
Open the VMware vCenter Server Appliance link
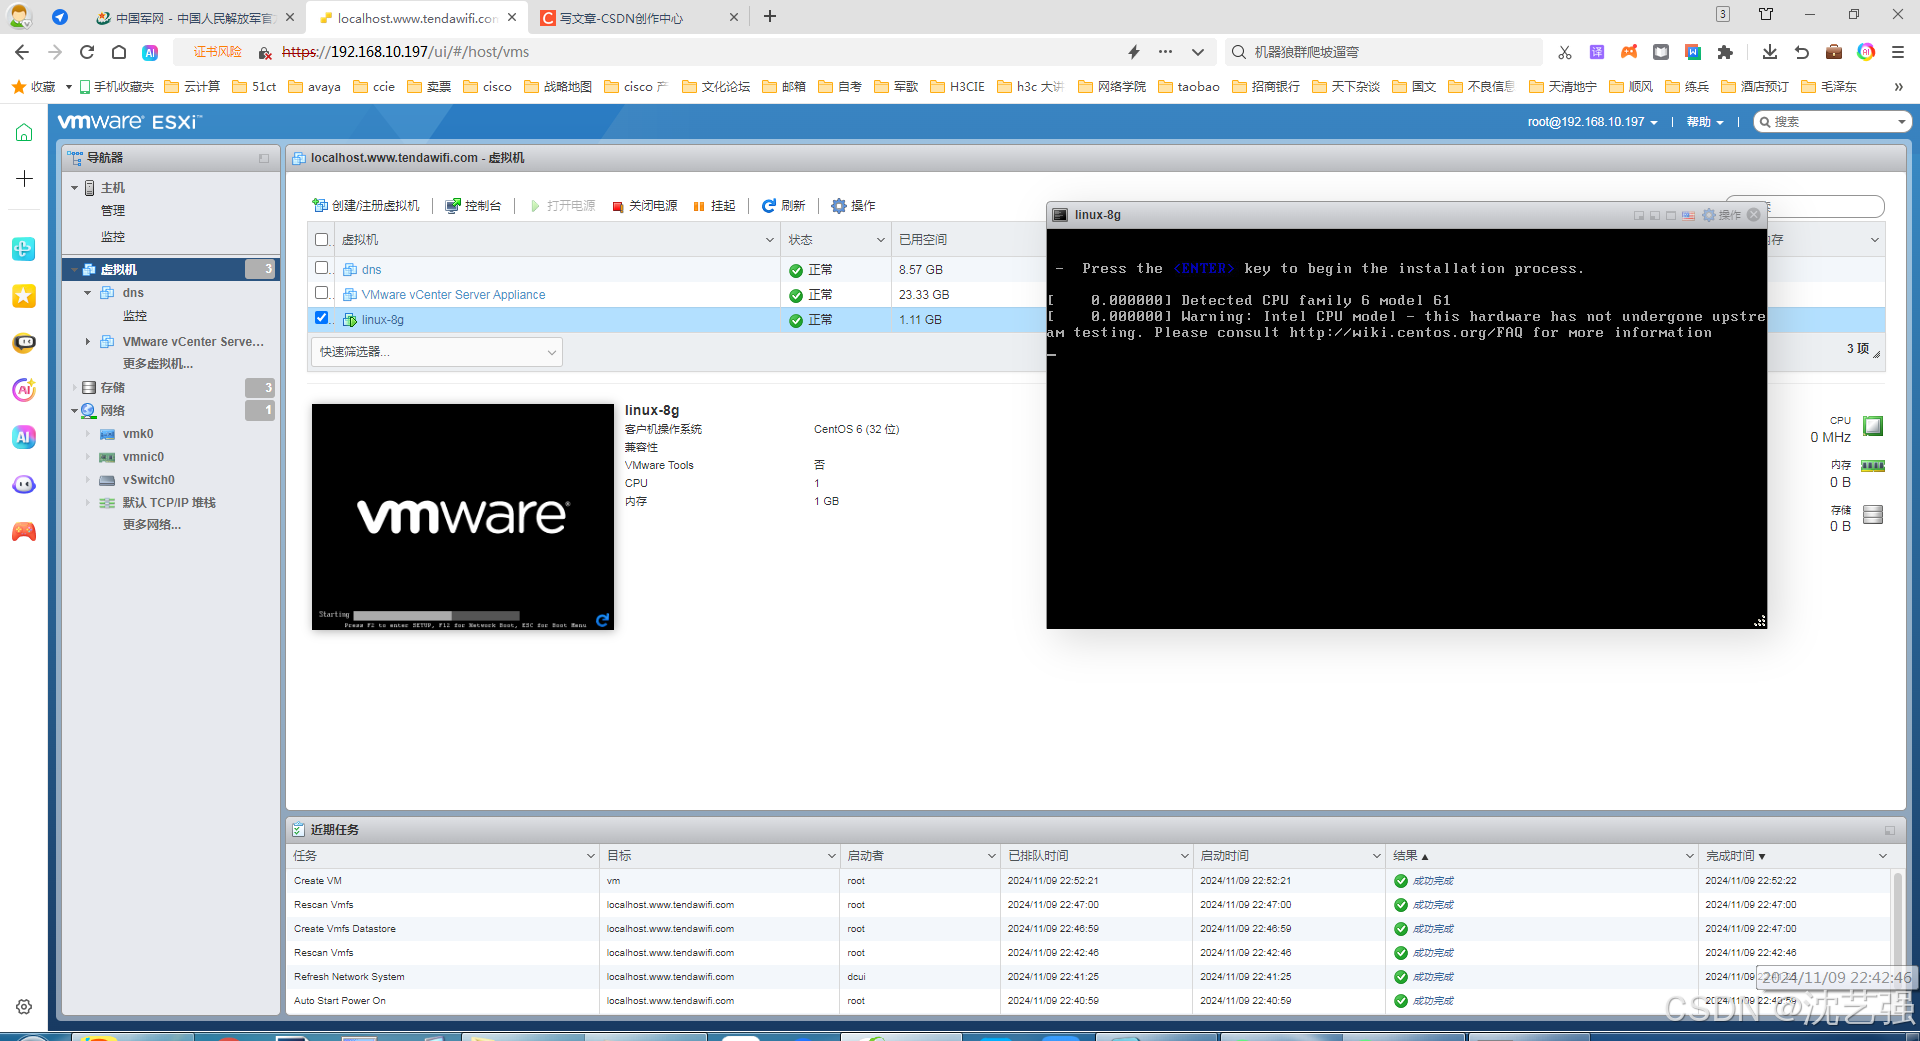[x=453, y=295]
